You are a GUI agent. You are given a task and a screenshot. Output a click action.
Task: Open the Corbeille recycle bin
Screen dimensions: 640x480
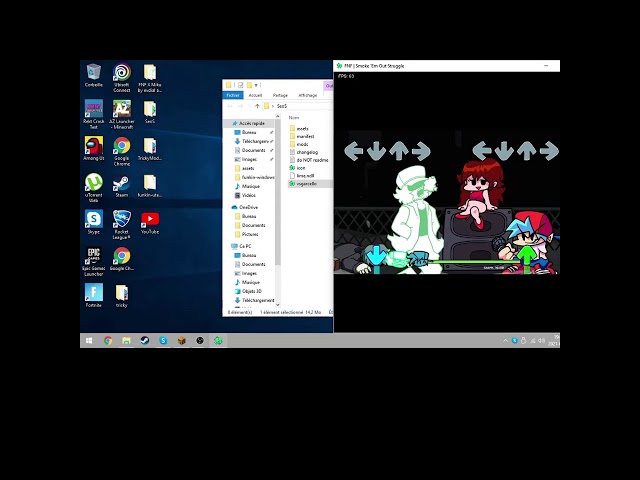(93, 73)
